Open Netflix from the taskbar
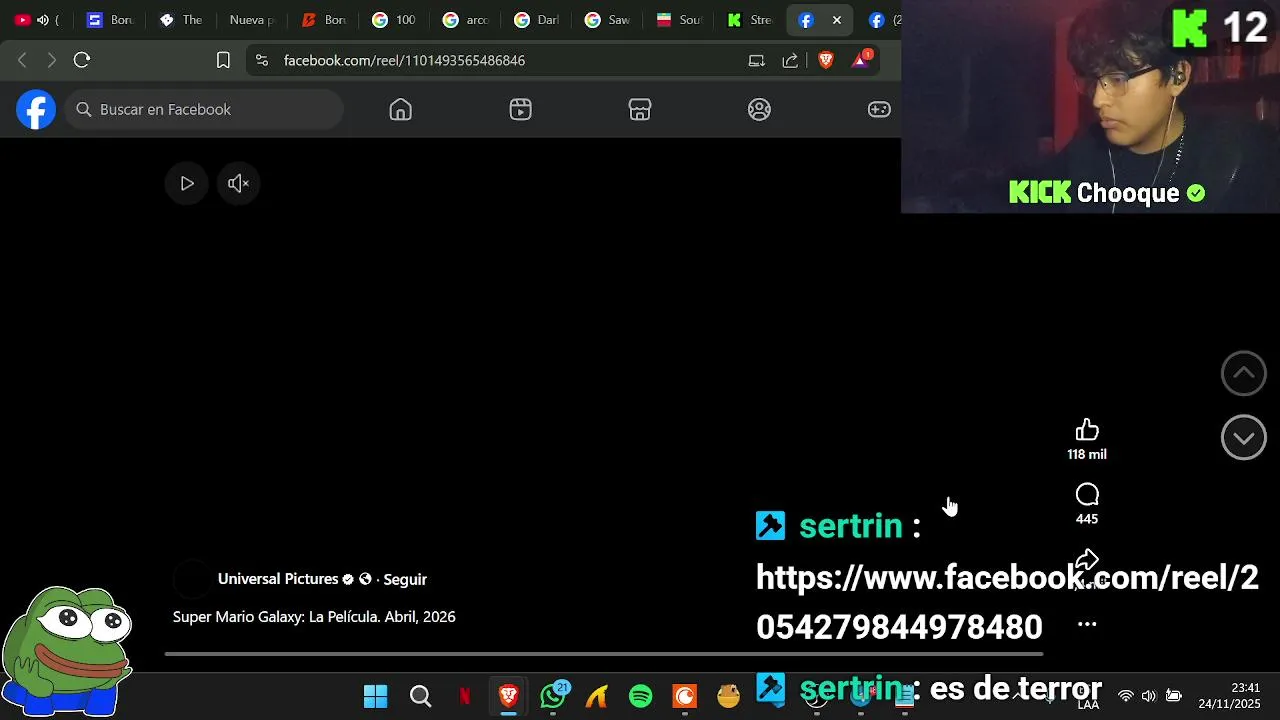This screenshot has height=720, width=1280. [464, 696]
